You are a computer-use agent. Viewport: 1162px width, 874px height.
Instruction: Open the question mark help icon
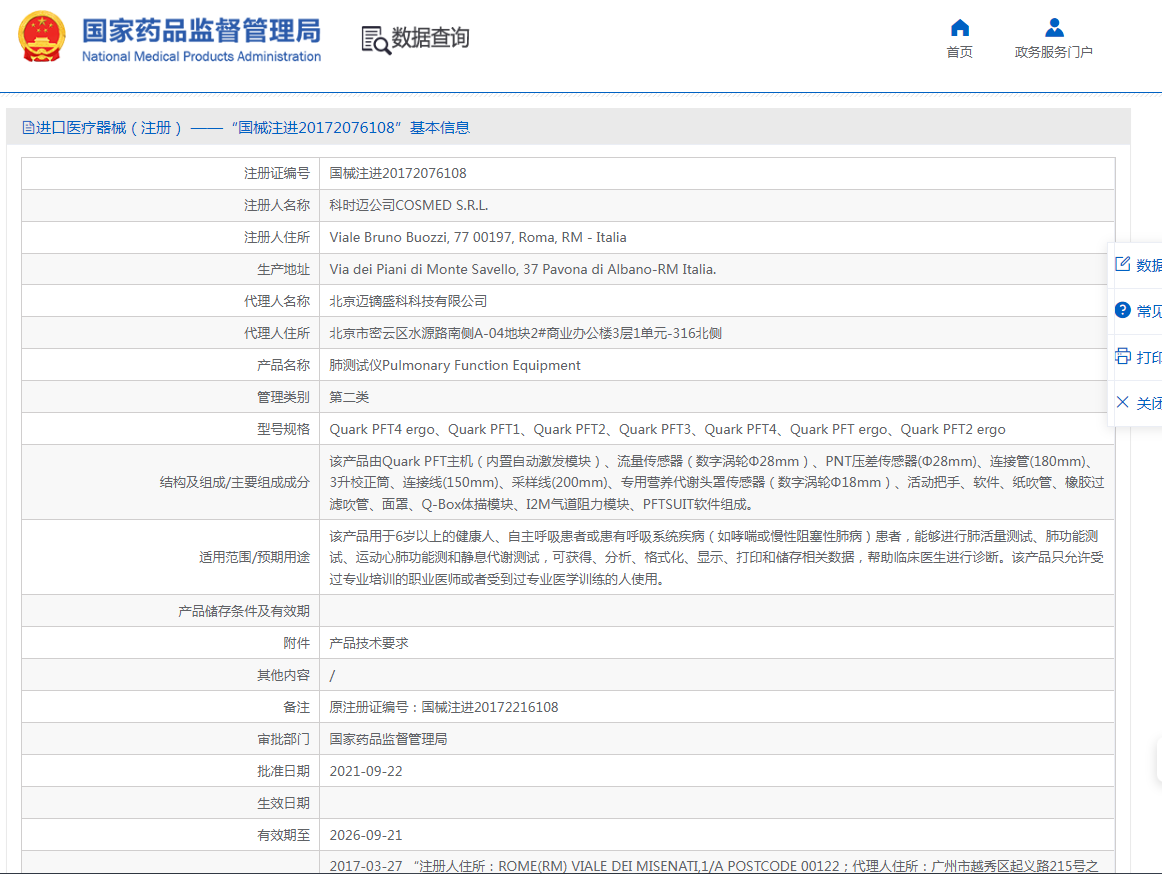pos(1123,310)
